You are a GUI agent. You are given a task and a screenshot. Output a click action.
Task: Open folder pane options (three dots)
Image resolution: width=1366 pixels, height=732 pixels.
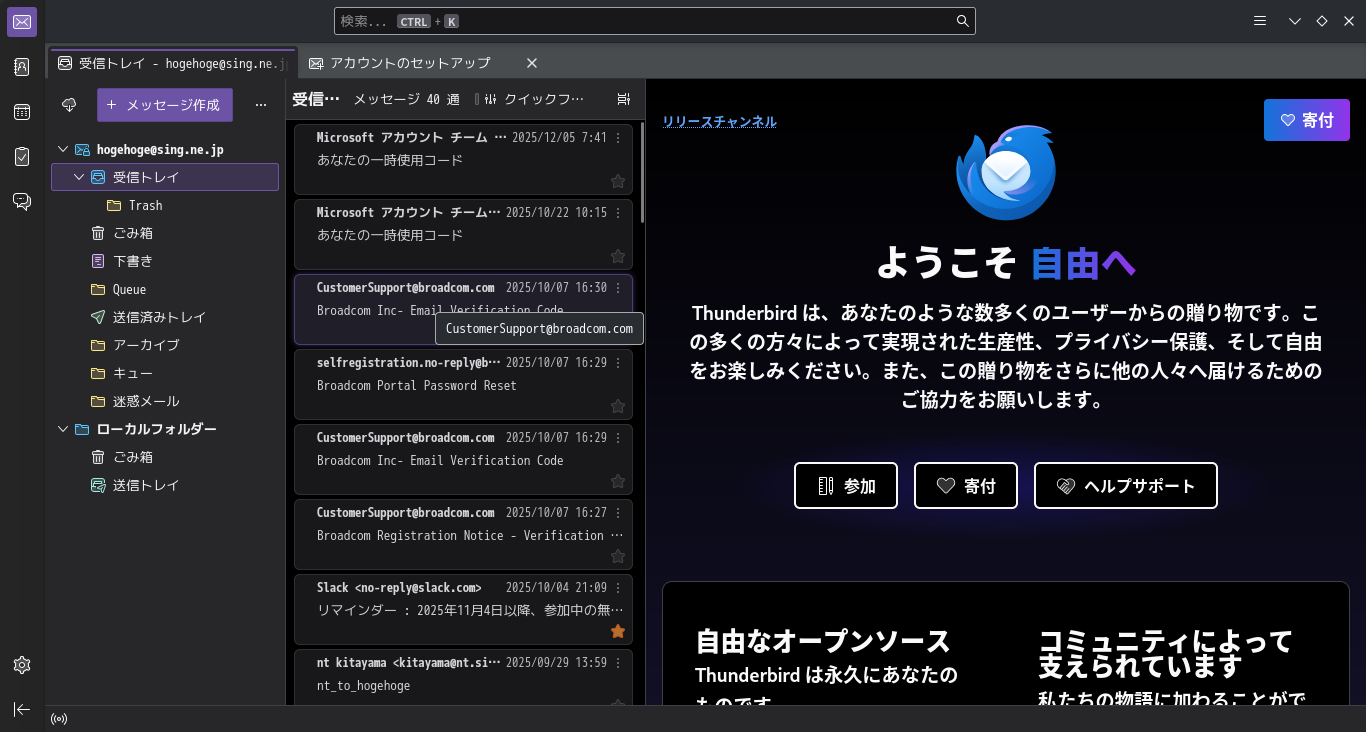pos(261,105)
